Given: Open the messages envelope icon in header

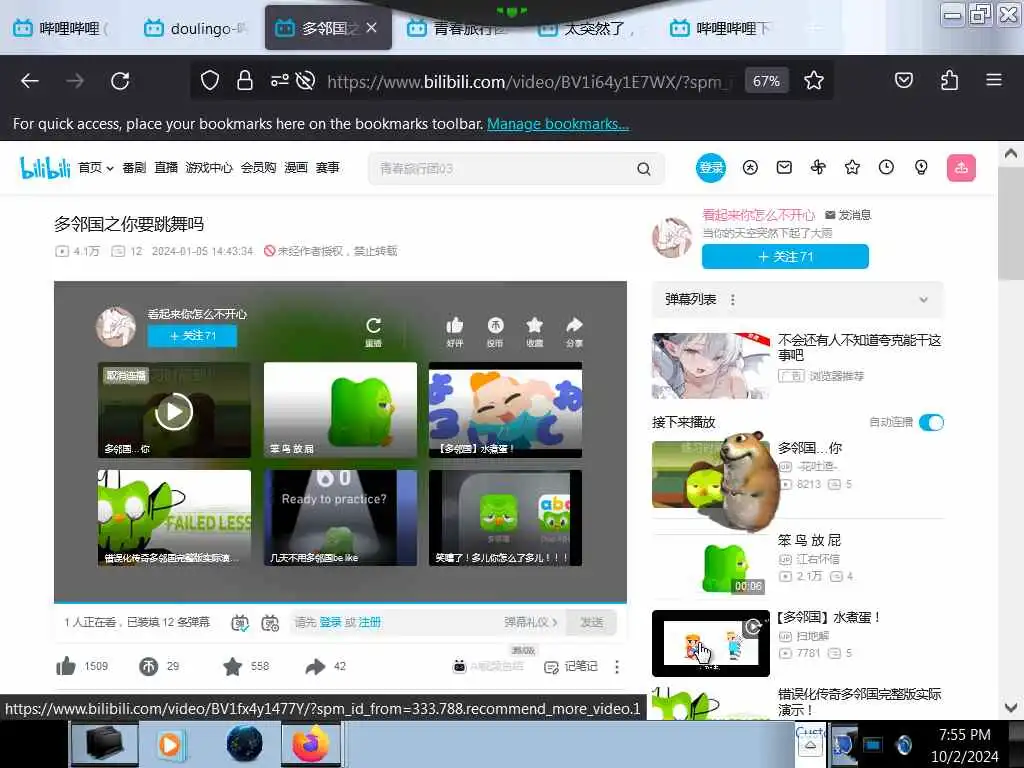Looking at the screenshot, I should (784, 168).
